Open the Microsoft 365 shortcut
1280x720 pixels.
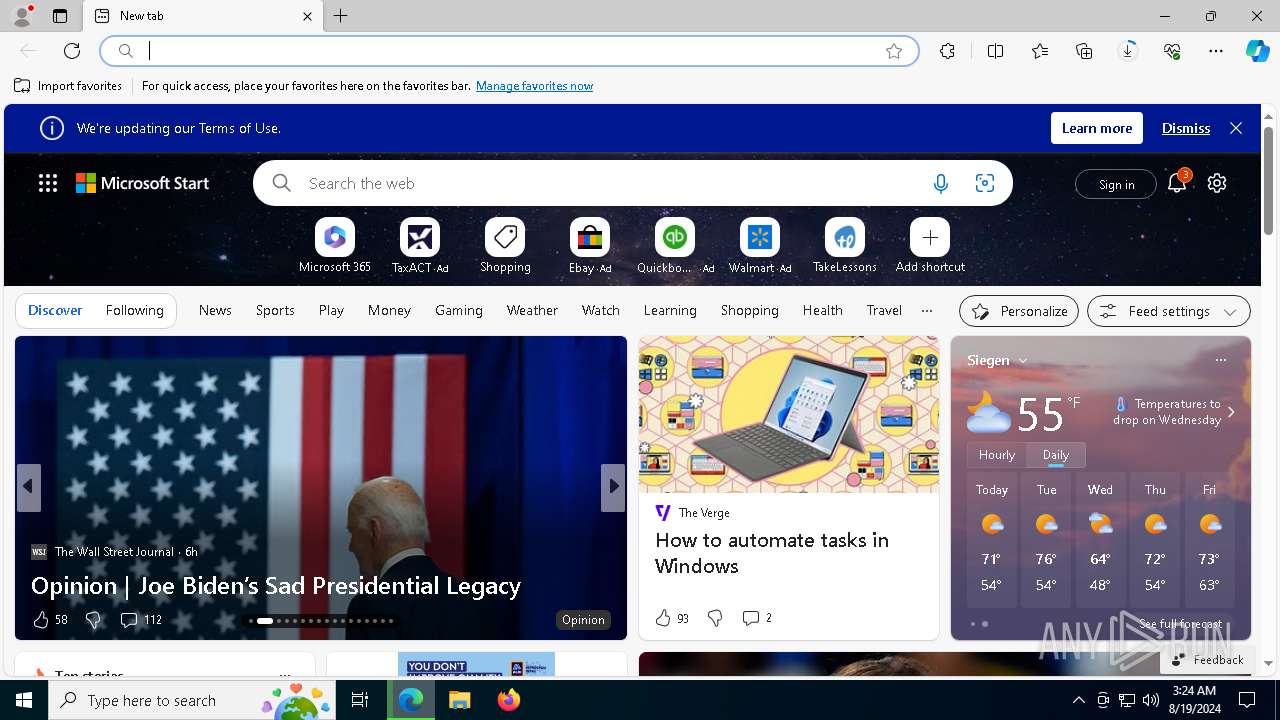tap(335, 246)
